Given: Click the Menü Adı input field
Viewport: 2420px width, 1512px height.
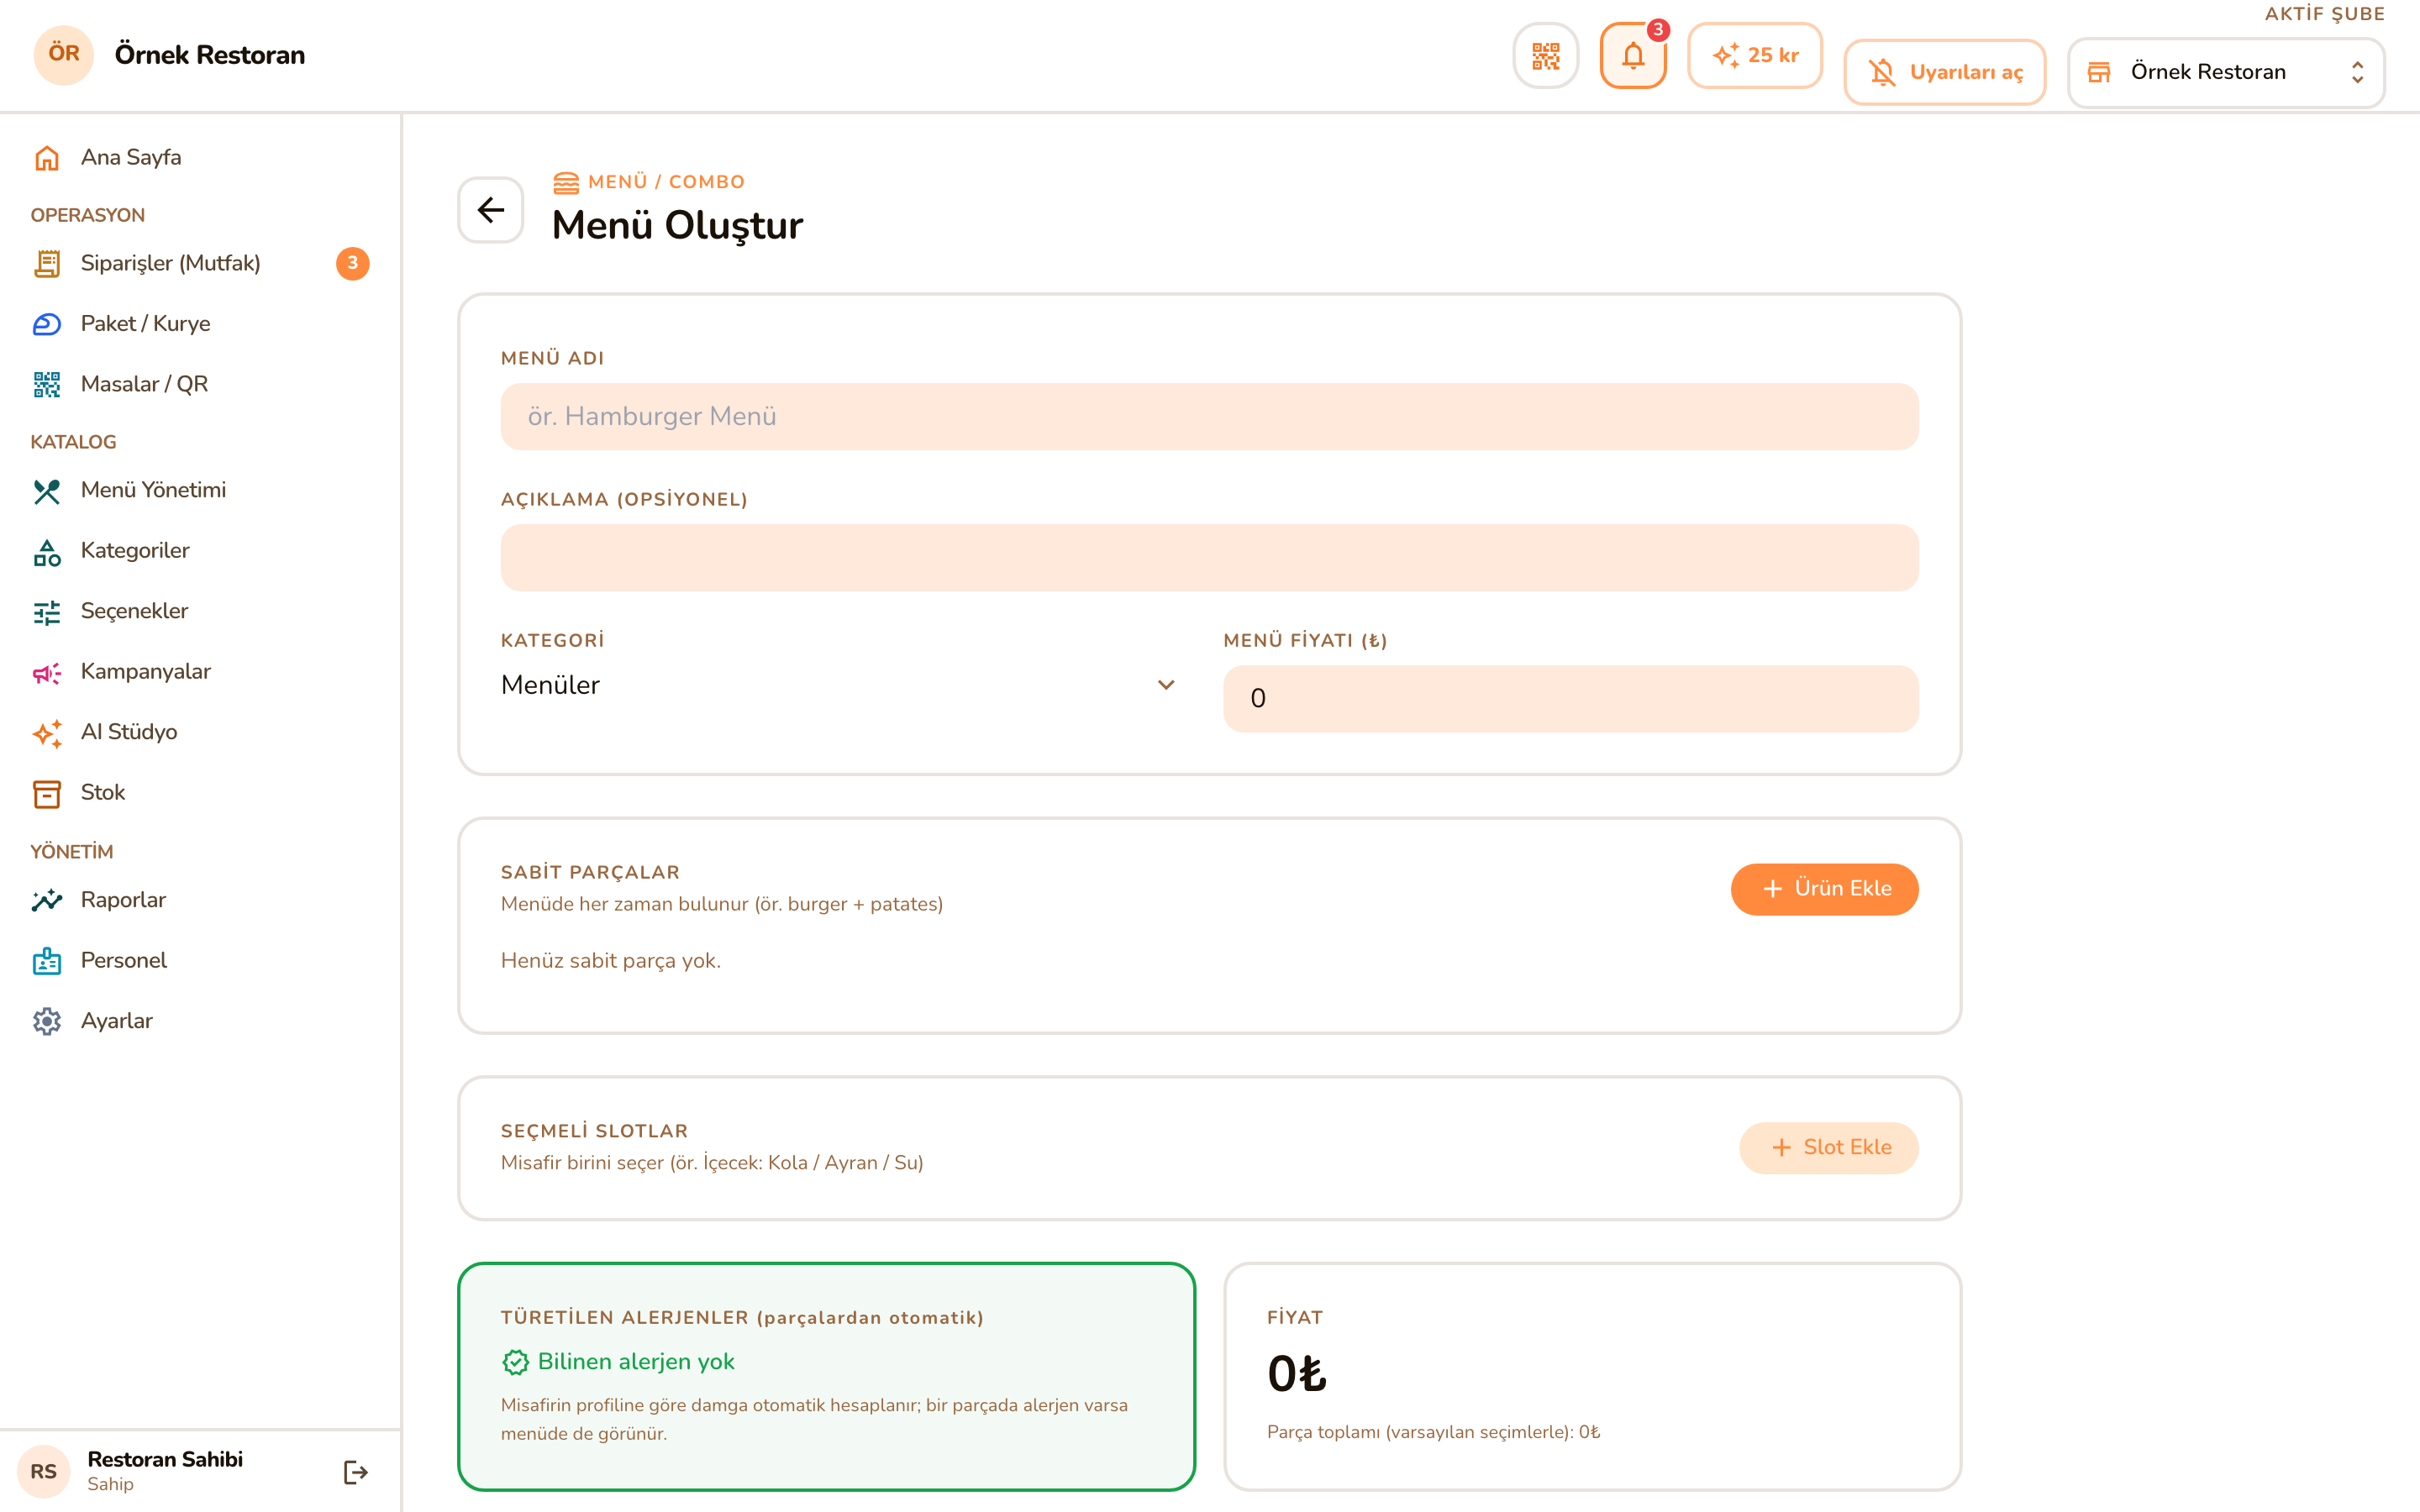Looking at the screenshot, I should [1209, 417].
